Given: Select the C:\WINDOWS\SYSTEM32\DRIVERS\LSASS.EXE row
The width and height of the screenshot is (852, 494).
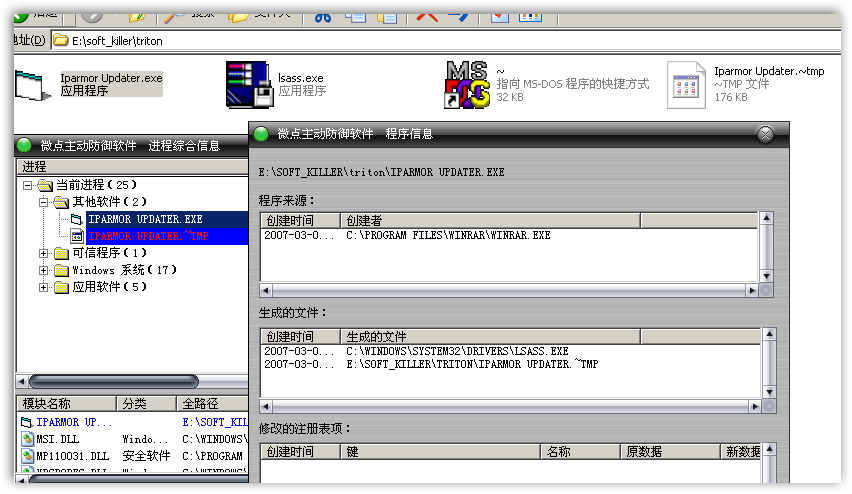Looking at the screenshot, I should pyautogui.click(x=509, y=351).
